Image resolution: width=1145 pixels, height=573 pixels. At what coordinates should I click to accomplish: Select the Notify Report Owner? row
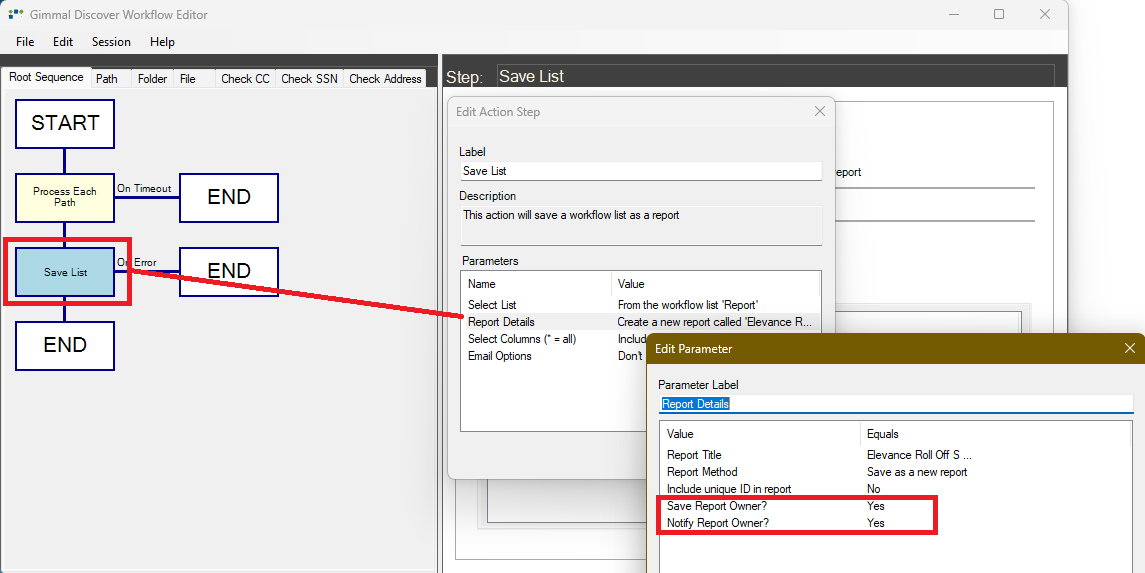pyautogui.click(x=717, y=523)
